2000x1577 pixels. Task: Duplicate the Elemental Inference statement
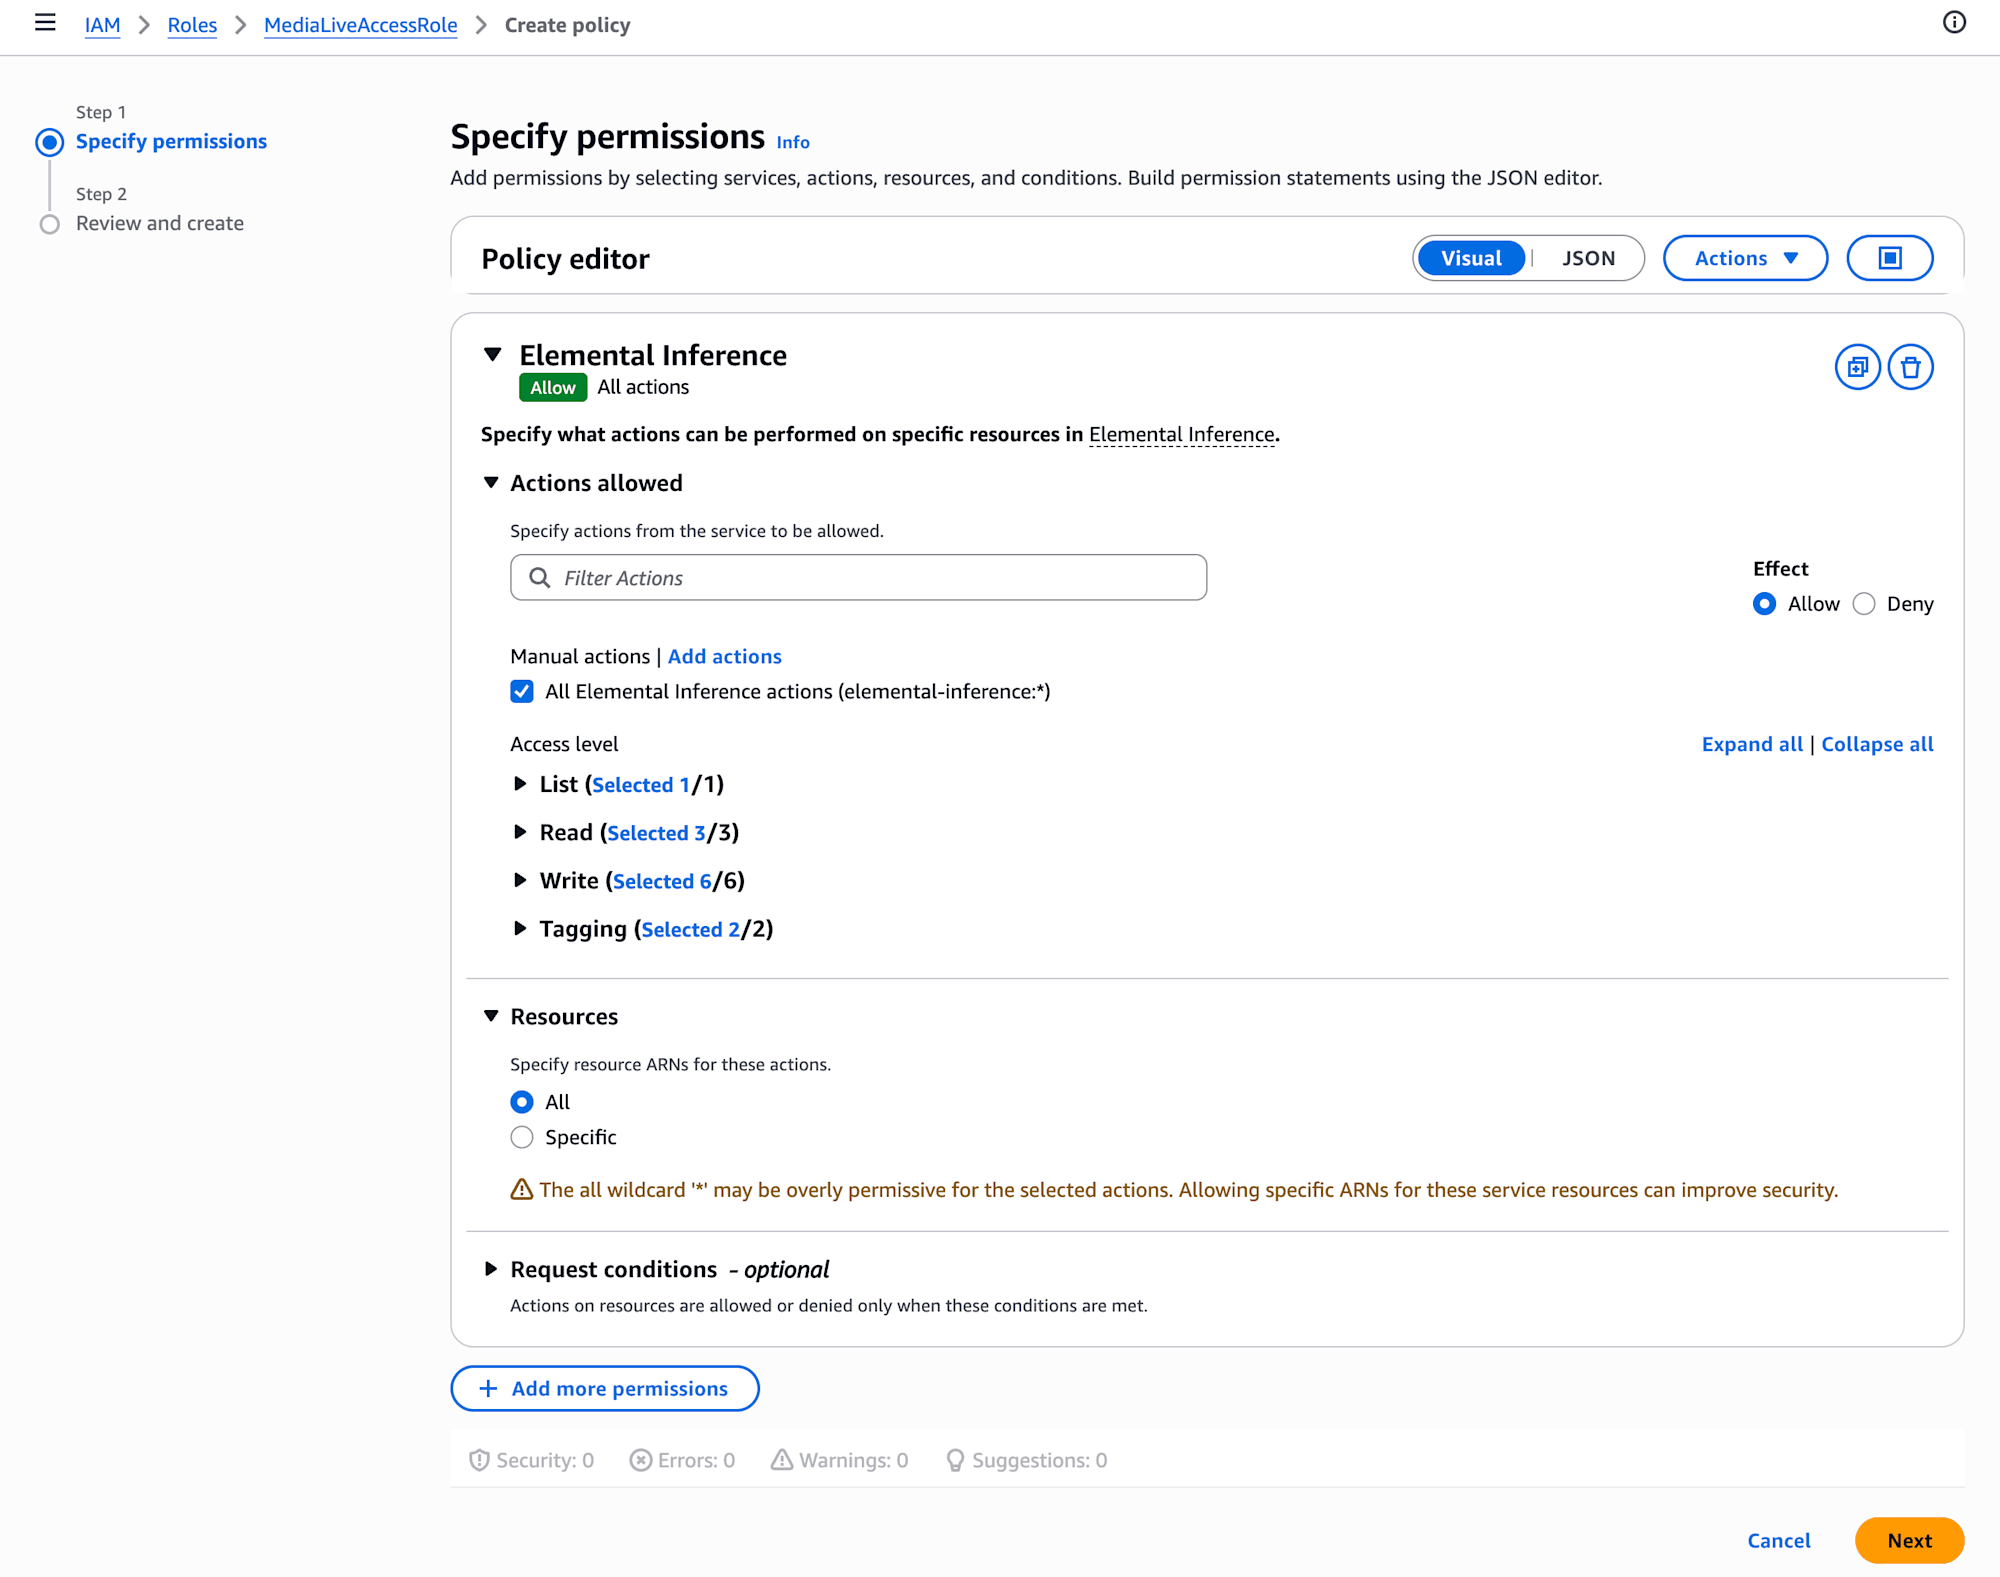point(1857,367)
